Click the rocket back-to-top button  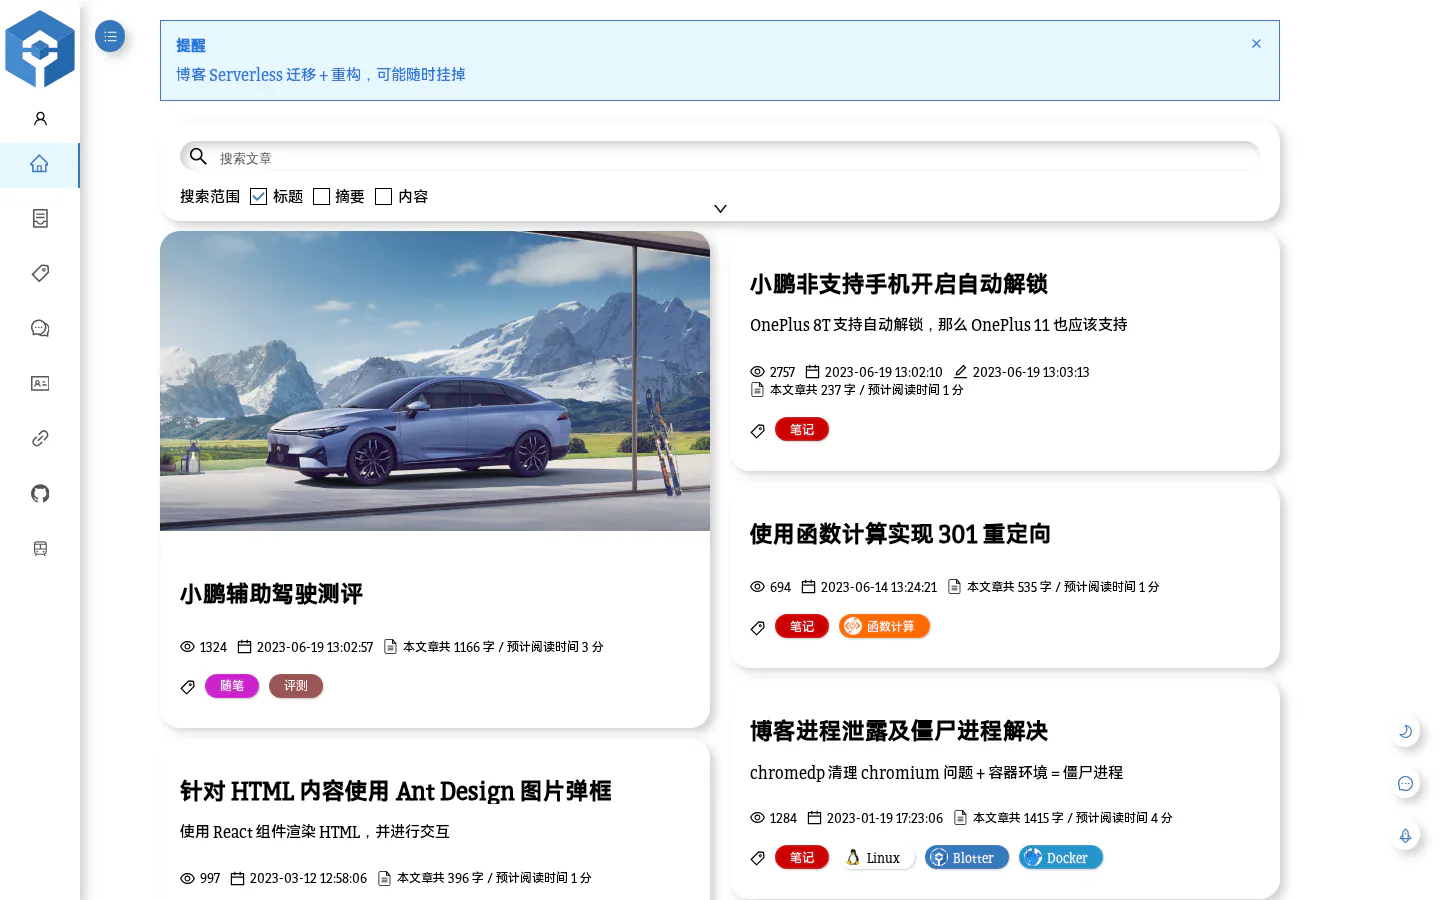tap(1405, 835)
